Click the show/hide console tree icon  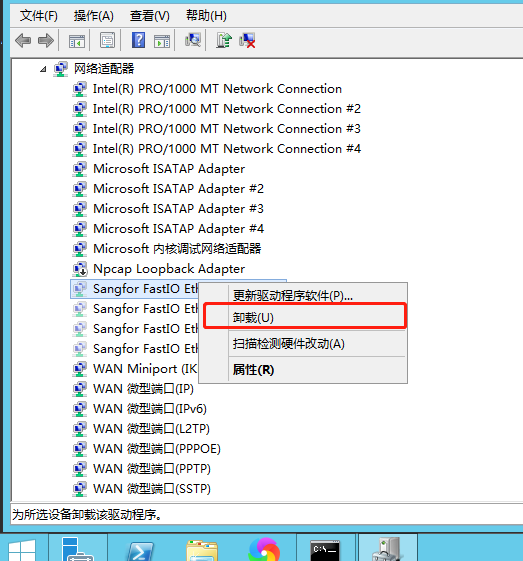tap(77, 41)
